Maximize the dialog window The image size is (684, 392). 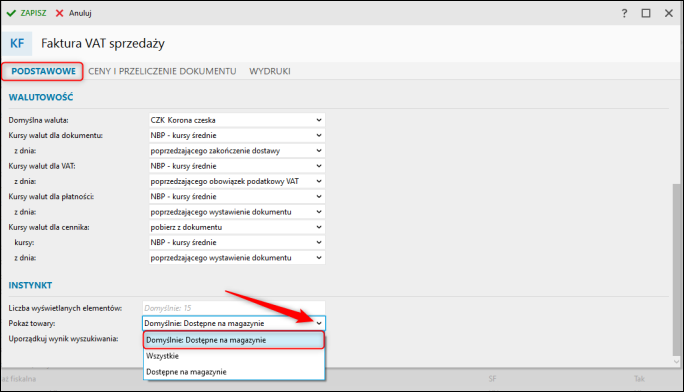click(646, 13)
